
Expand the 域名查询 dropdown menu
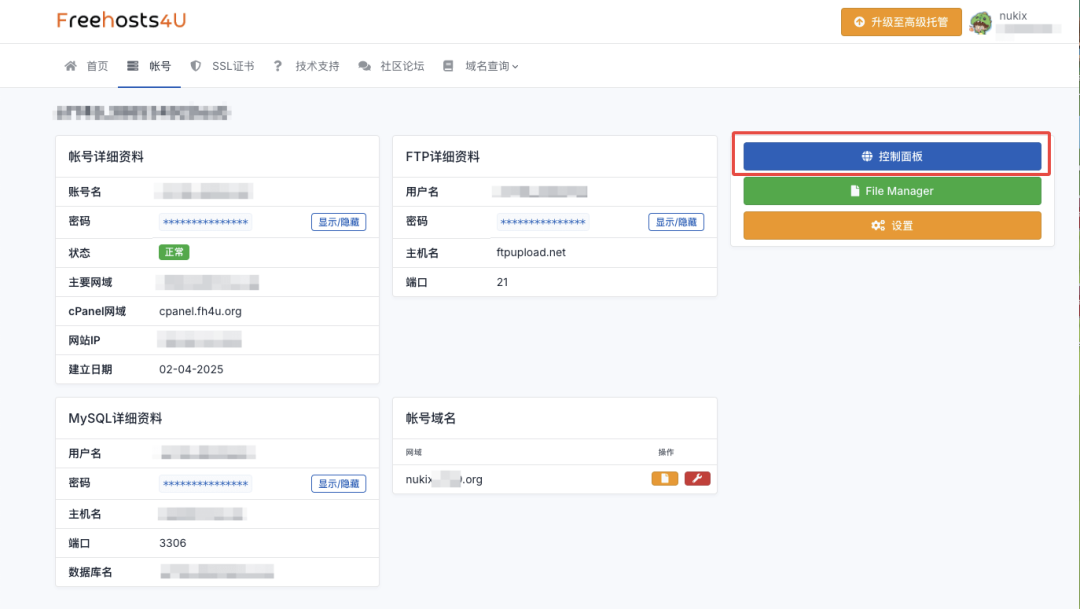[481, 66]
